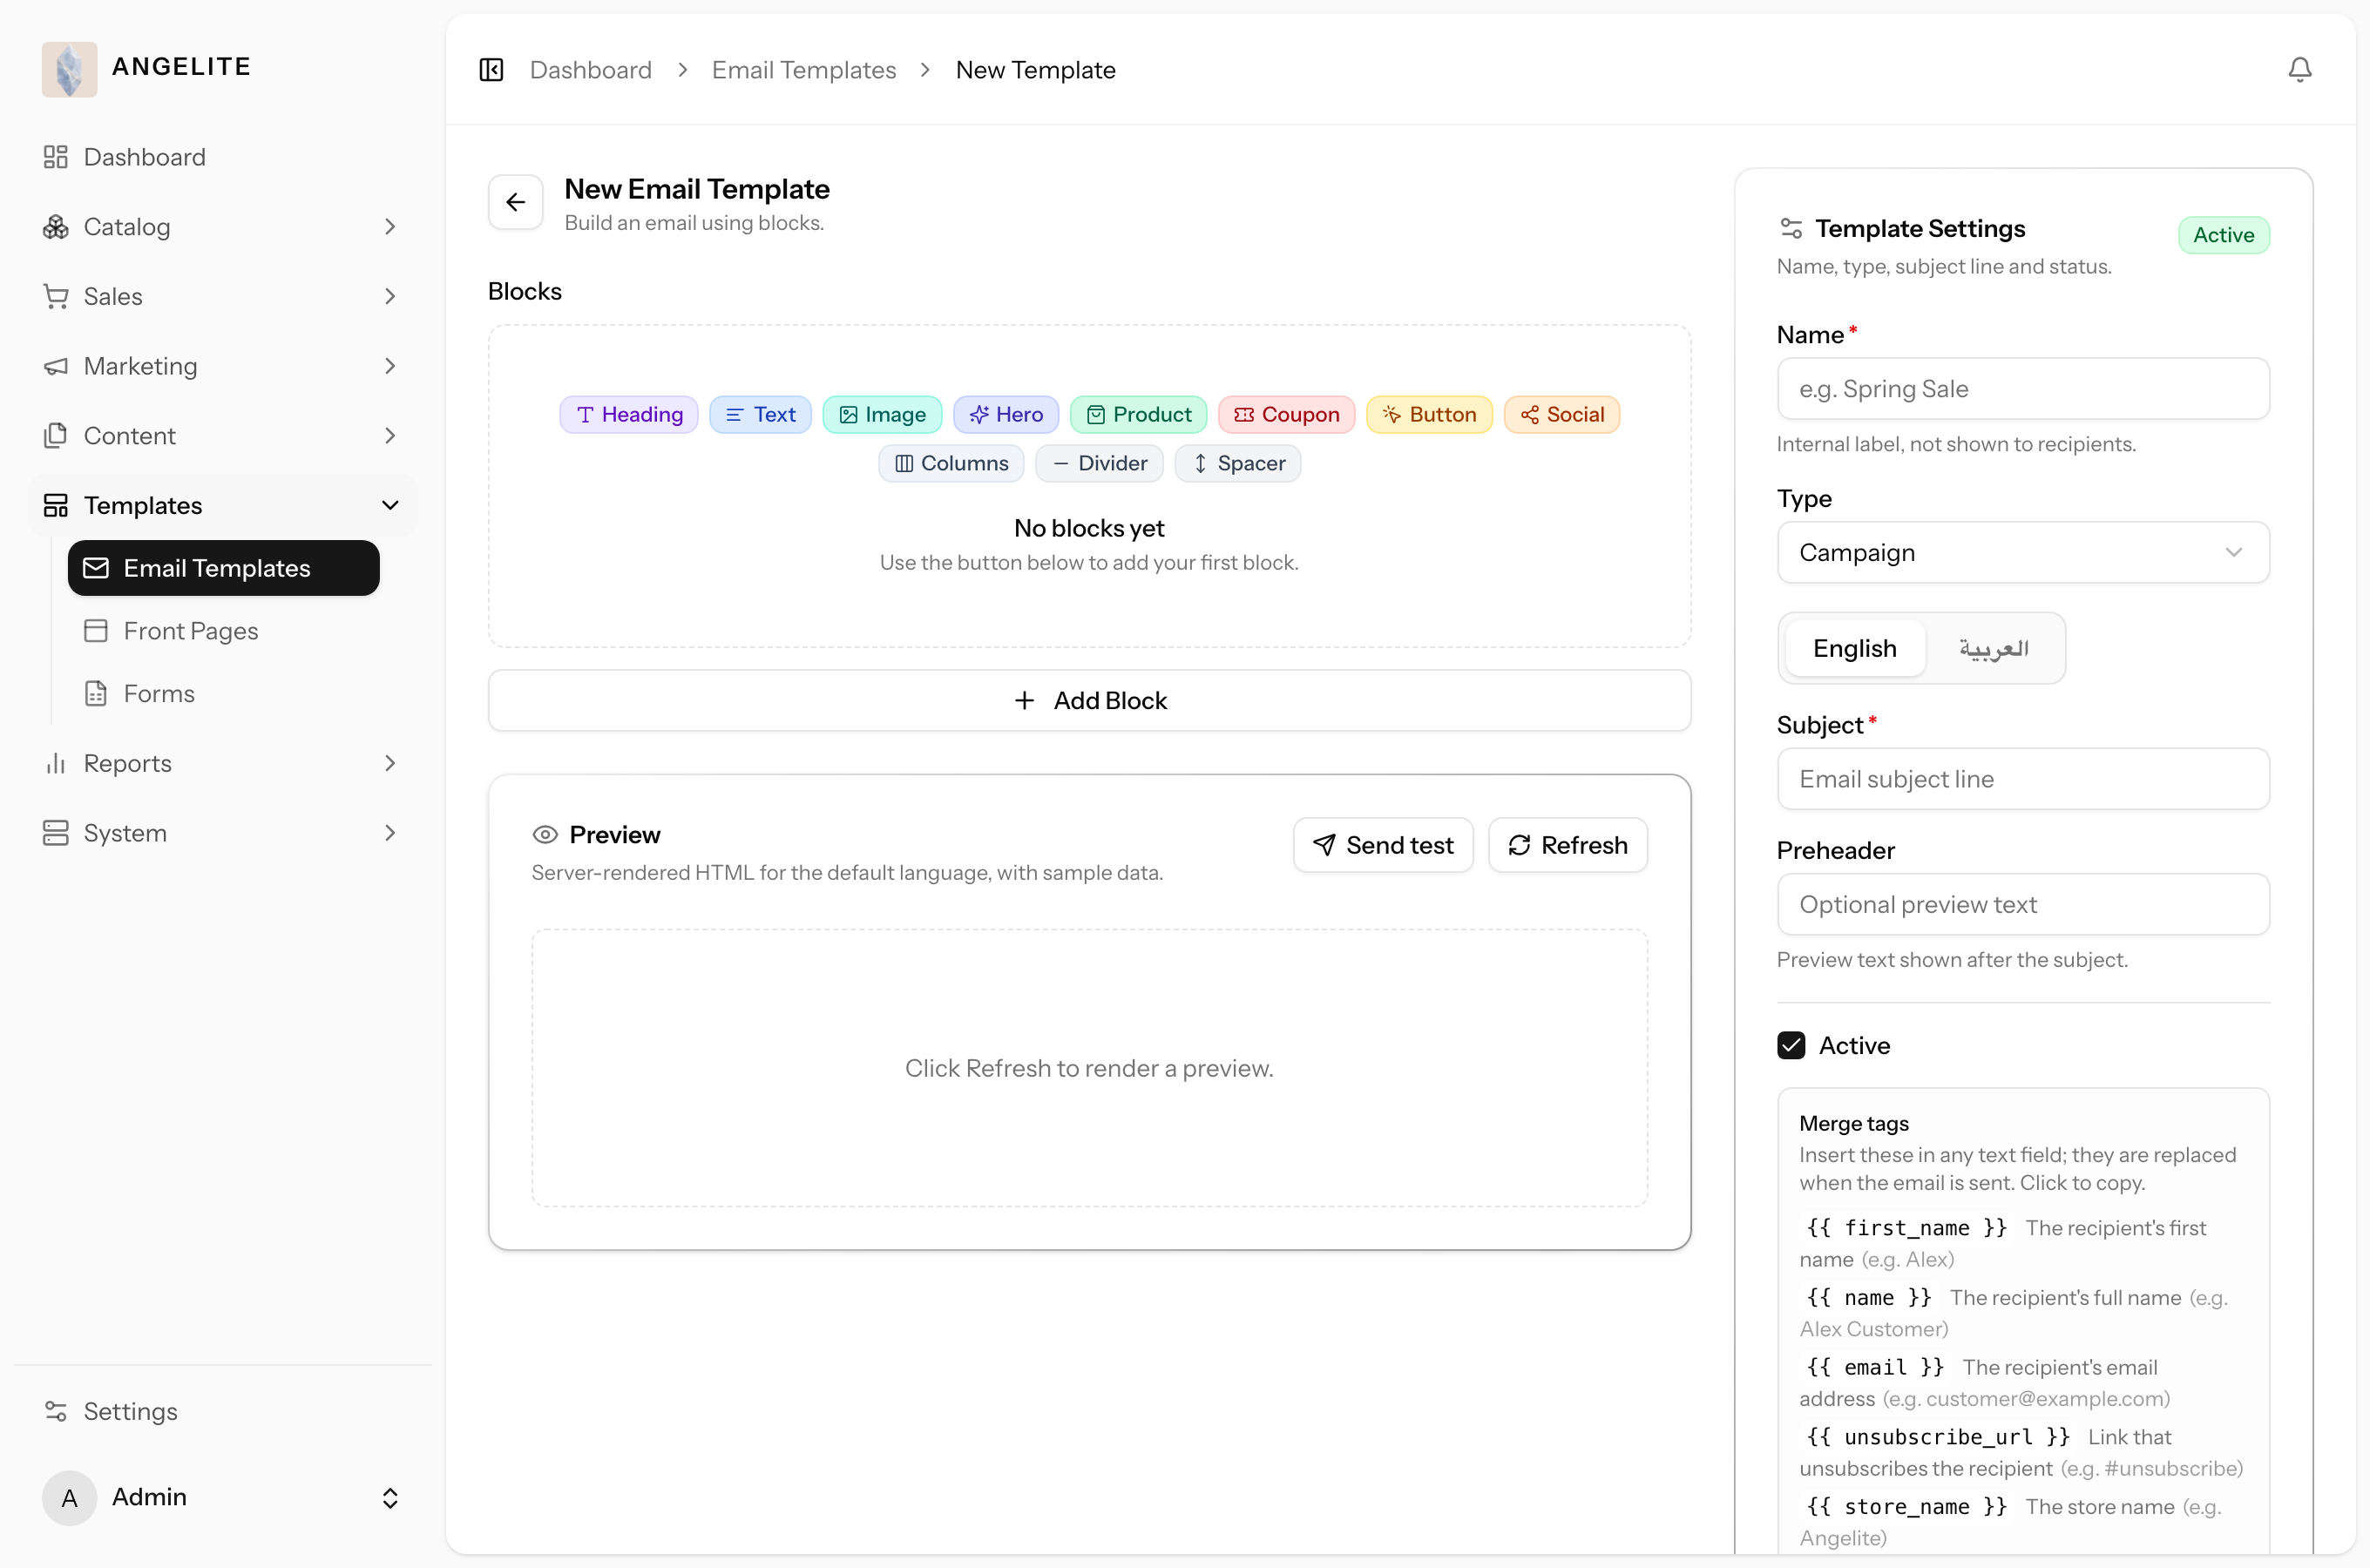2370x1568 pixels.
Task: Copy the {{ first_name }} merge tag
Action: coord(1906,1228)
